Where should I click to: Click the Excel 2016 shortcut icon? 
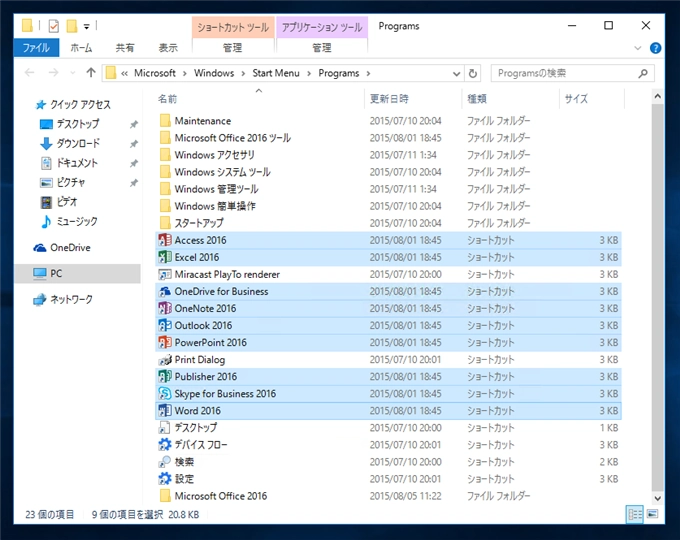pyautogui.click(x=165, y=257)
